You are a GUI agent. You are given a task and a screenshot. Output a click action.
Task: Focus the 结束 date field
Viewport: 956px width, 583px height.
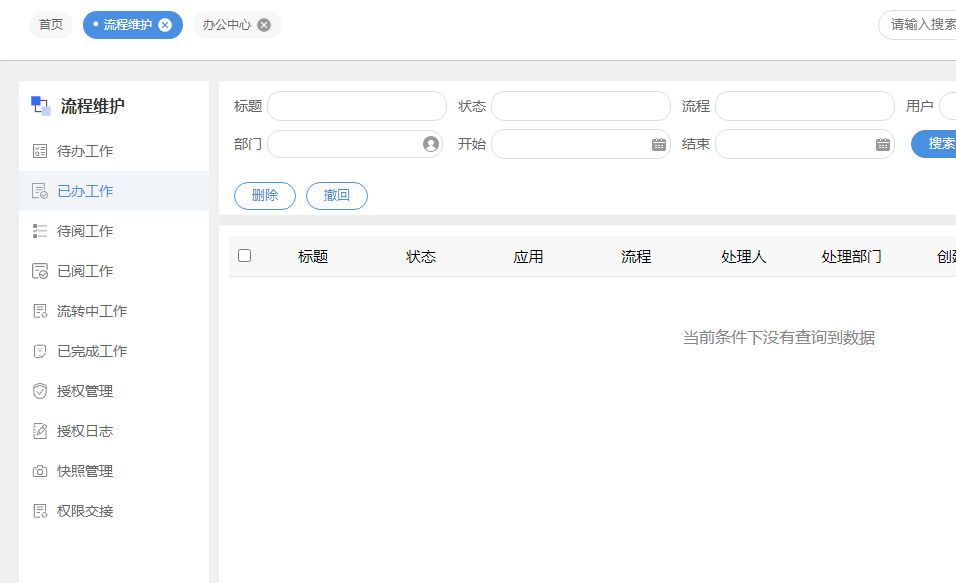click(805, 144)
